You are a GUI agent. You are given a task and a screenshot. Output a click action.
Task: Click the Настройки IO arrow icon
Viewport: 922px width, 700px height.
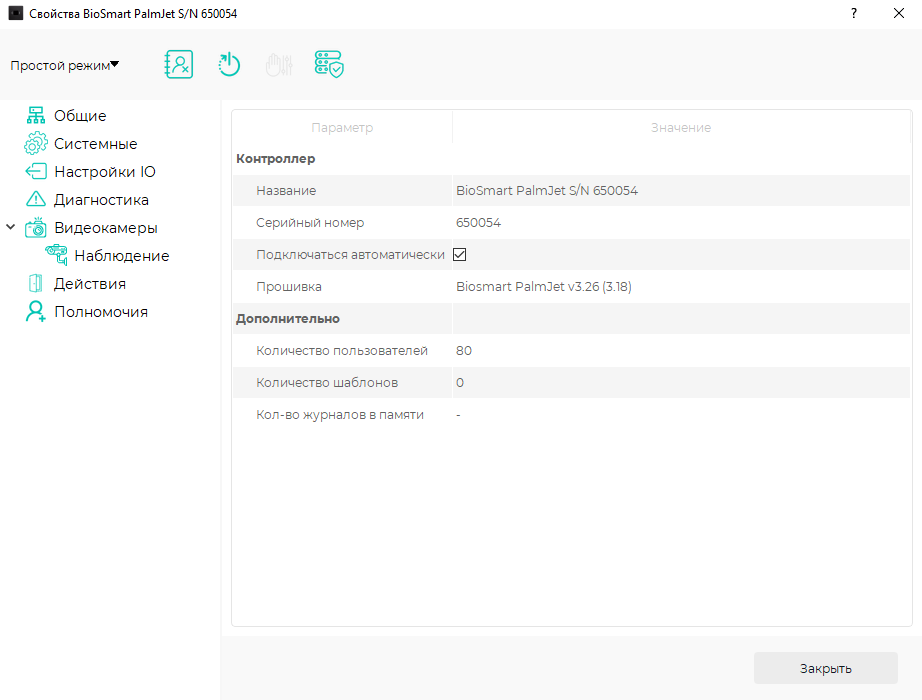[36, 172]
